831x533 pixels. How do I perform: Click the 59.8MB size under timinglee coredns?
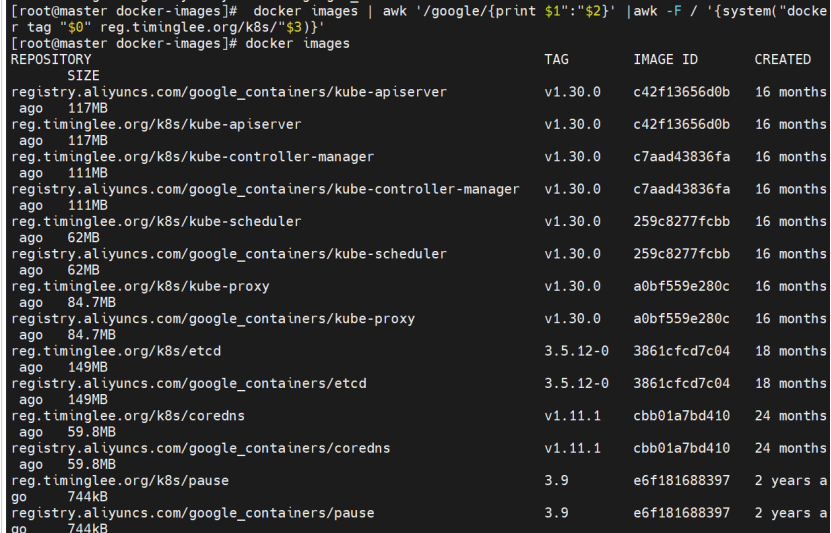click(x=91, y=432)
